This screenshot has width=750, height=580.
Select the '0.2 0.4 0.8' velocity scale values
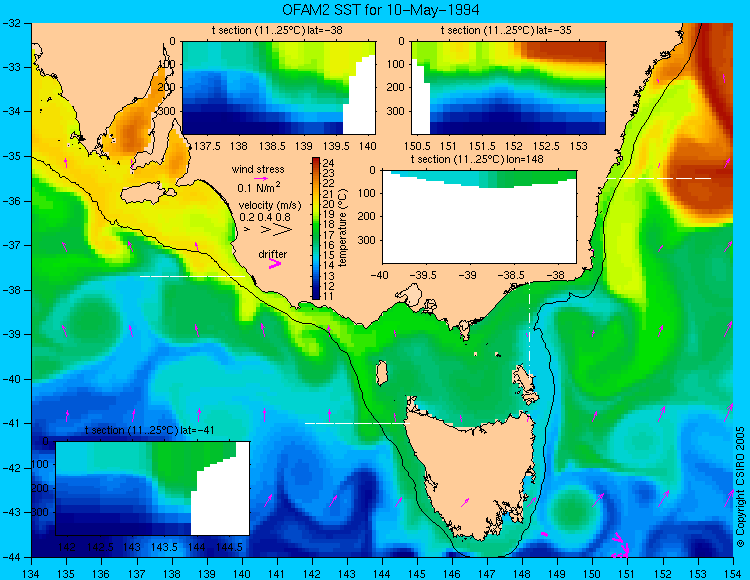[x=265, y=217]
